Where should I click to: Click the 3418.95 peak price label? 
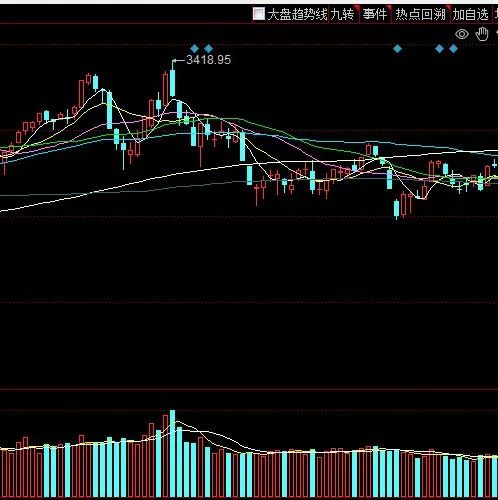(208, 60)
